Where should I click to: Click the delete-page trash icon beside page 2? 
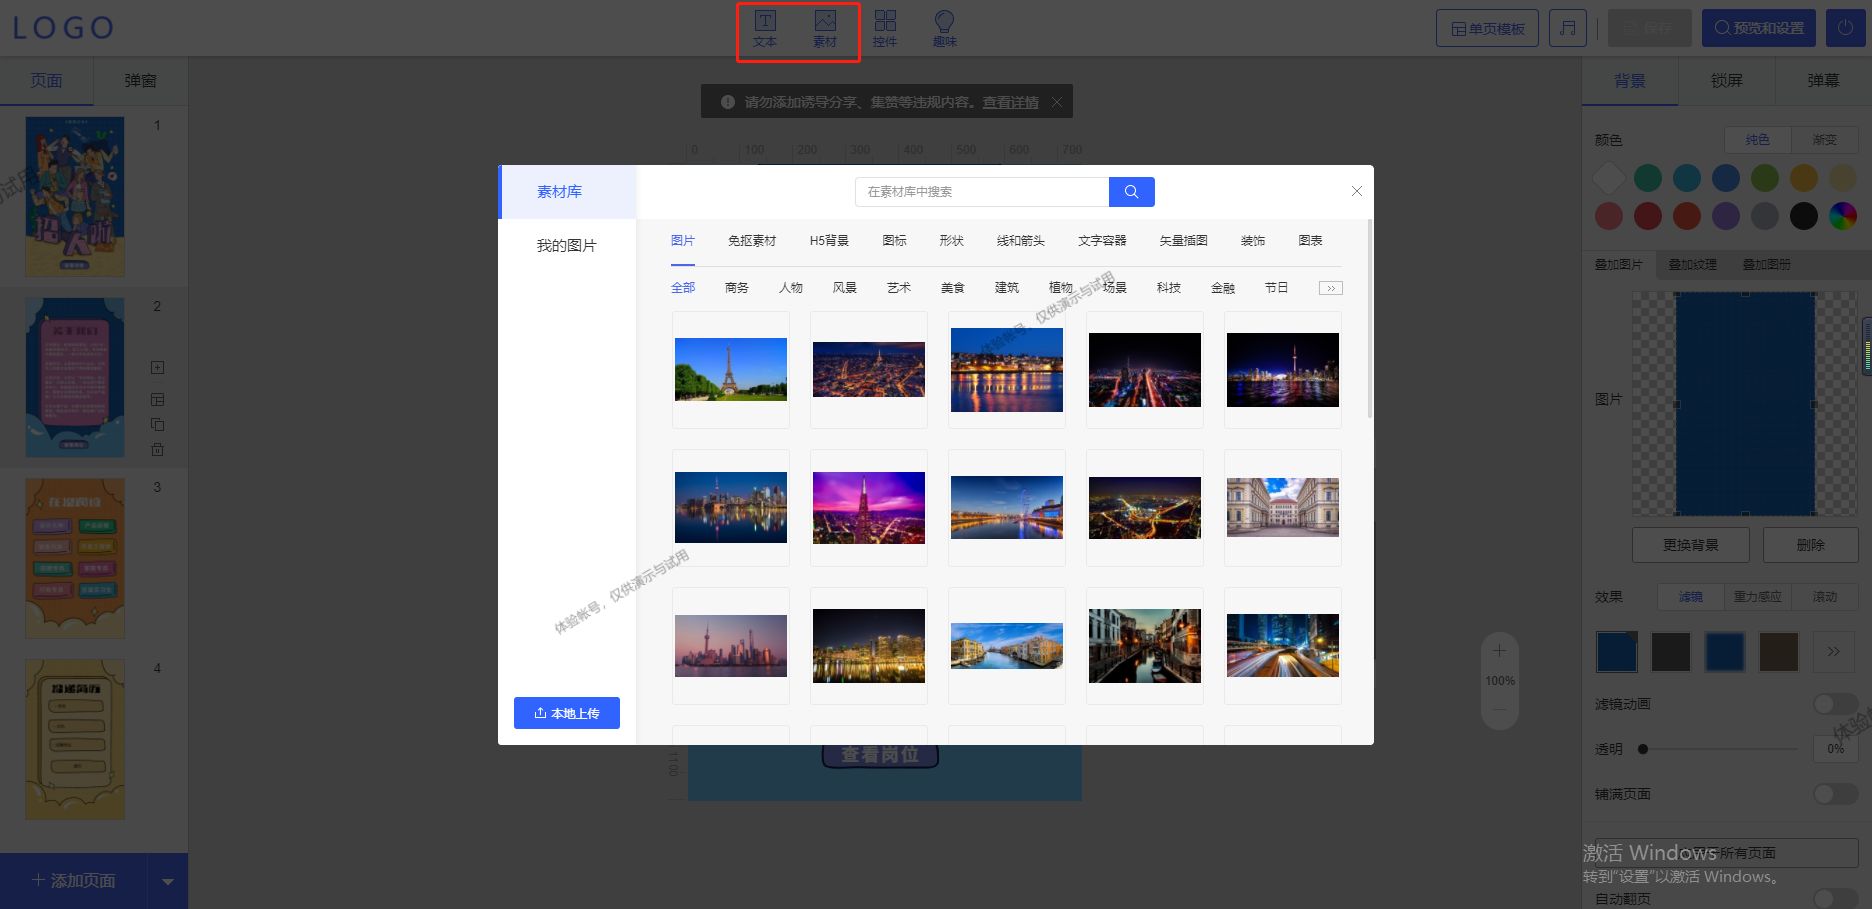(x=157, y=450)
